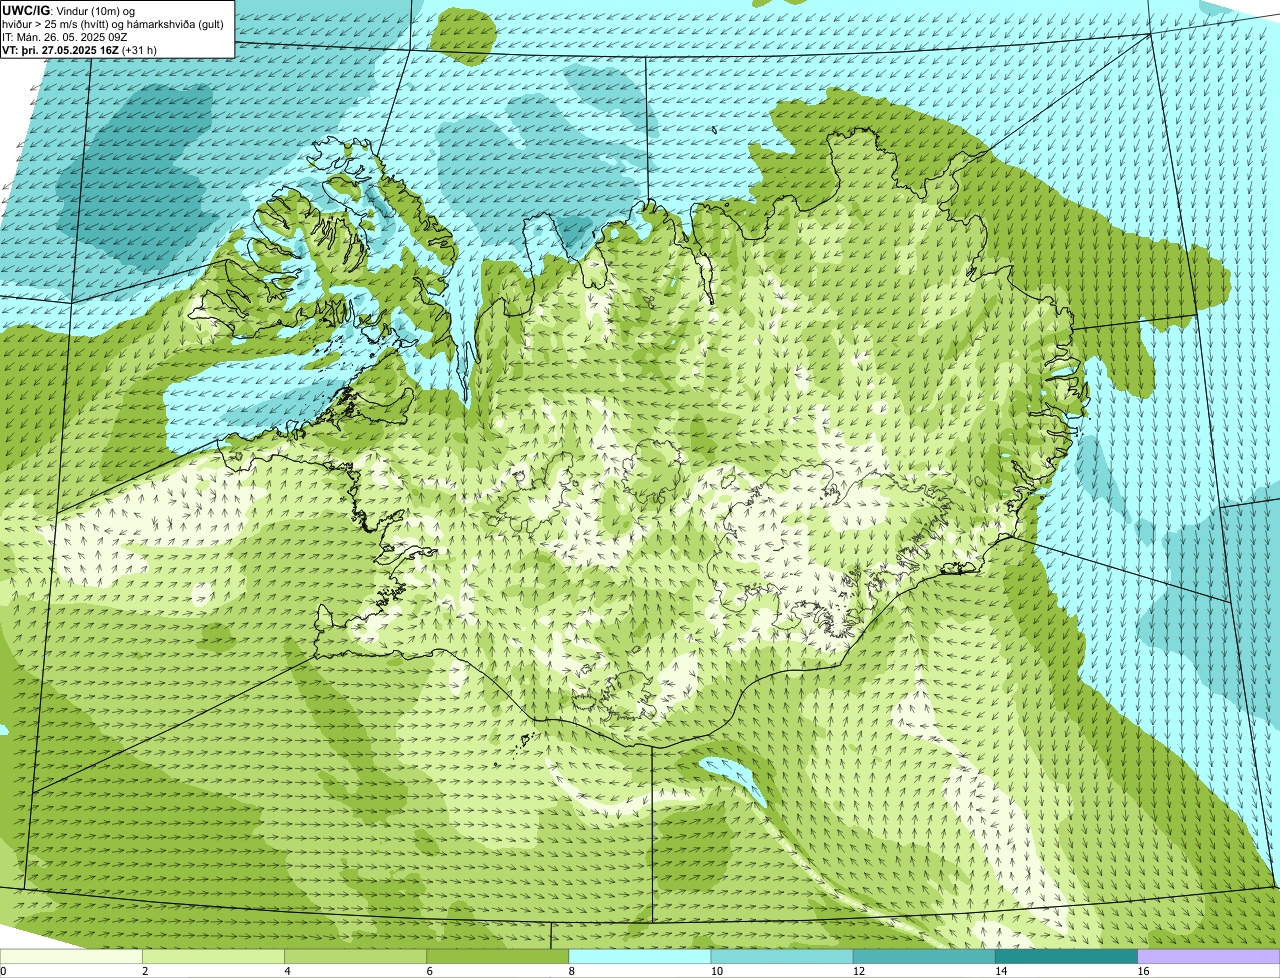Click the '10' label on the wind scale

pyautogui.click(x=716, y=971)
